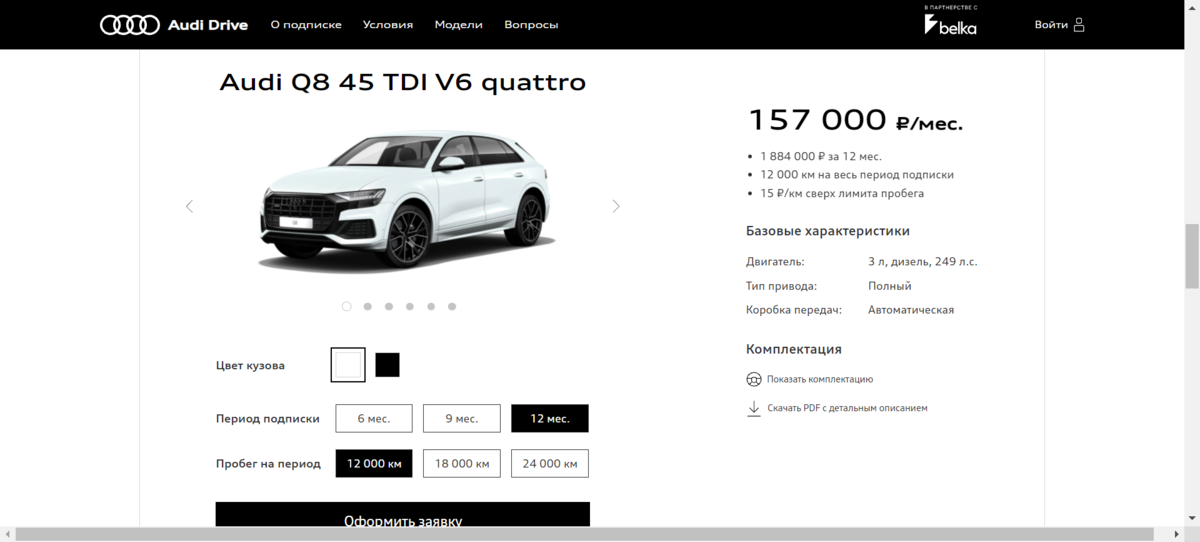Select 18 000 км mileage option
The width and height of the screenshot is (1200, 542).
click(461, 463)
